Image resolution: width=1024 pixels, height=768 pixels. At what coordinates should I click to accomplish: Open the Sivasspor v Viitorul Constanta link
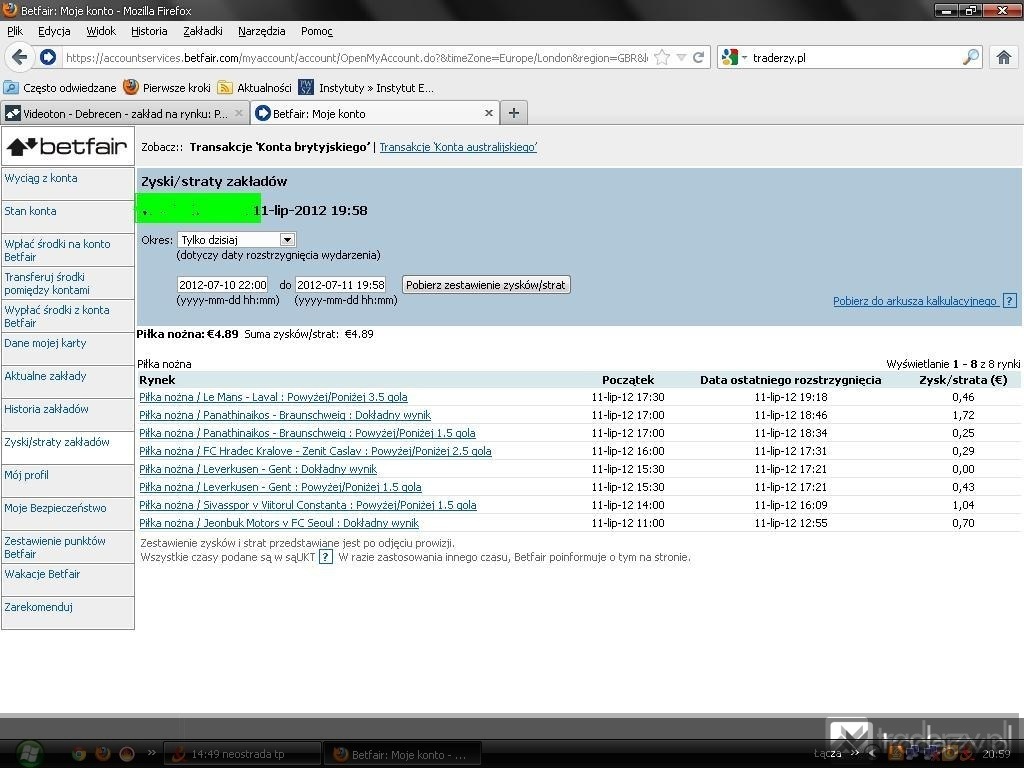click(308, 505)
